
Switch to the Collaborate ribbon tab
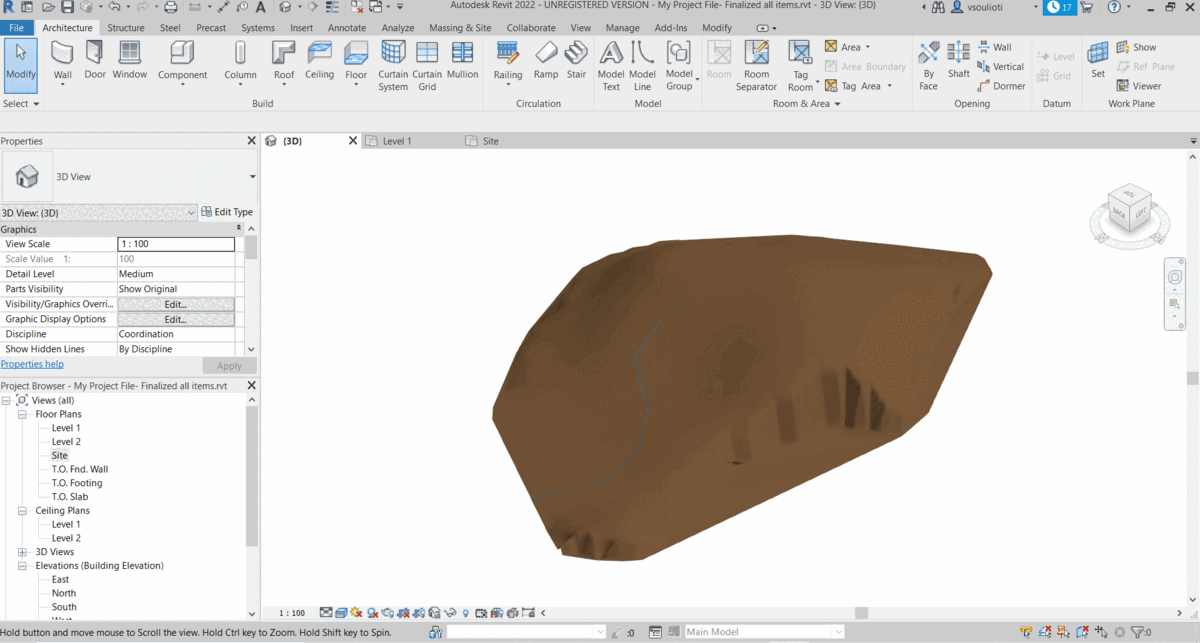[531, 28]
